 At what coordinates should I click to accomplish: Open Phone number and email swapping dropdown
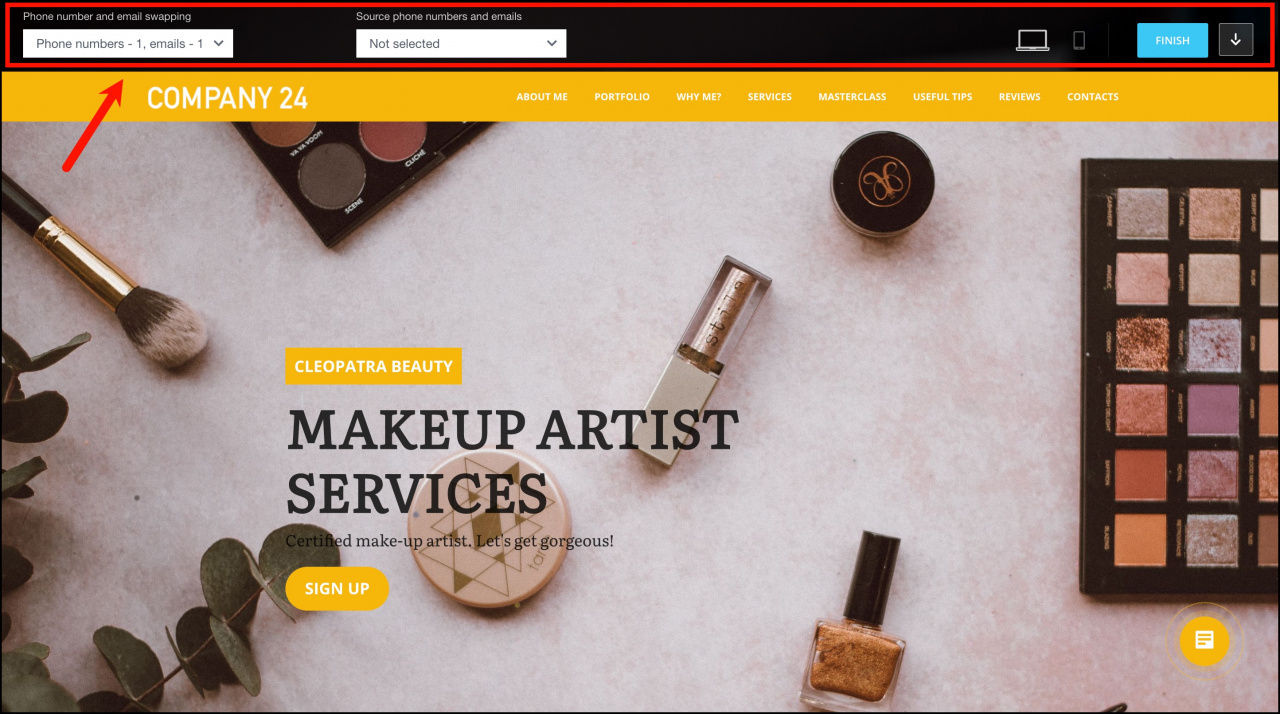(x=128, y=43)
